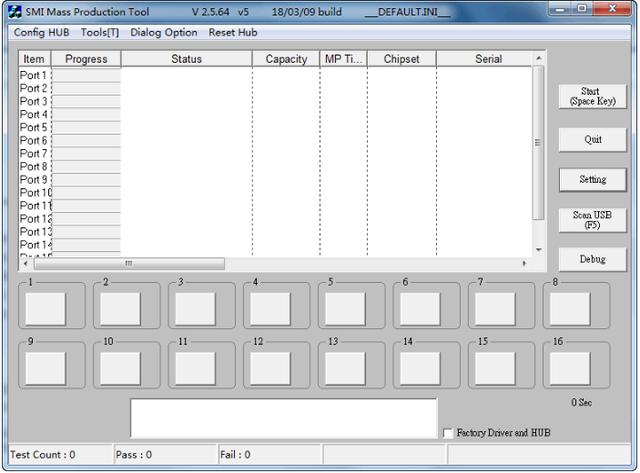Select port slot 13 box
This screenshot has height=473, width=640.
(x=345, y=369)
